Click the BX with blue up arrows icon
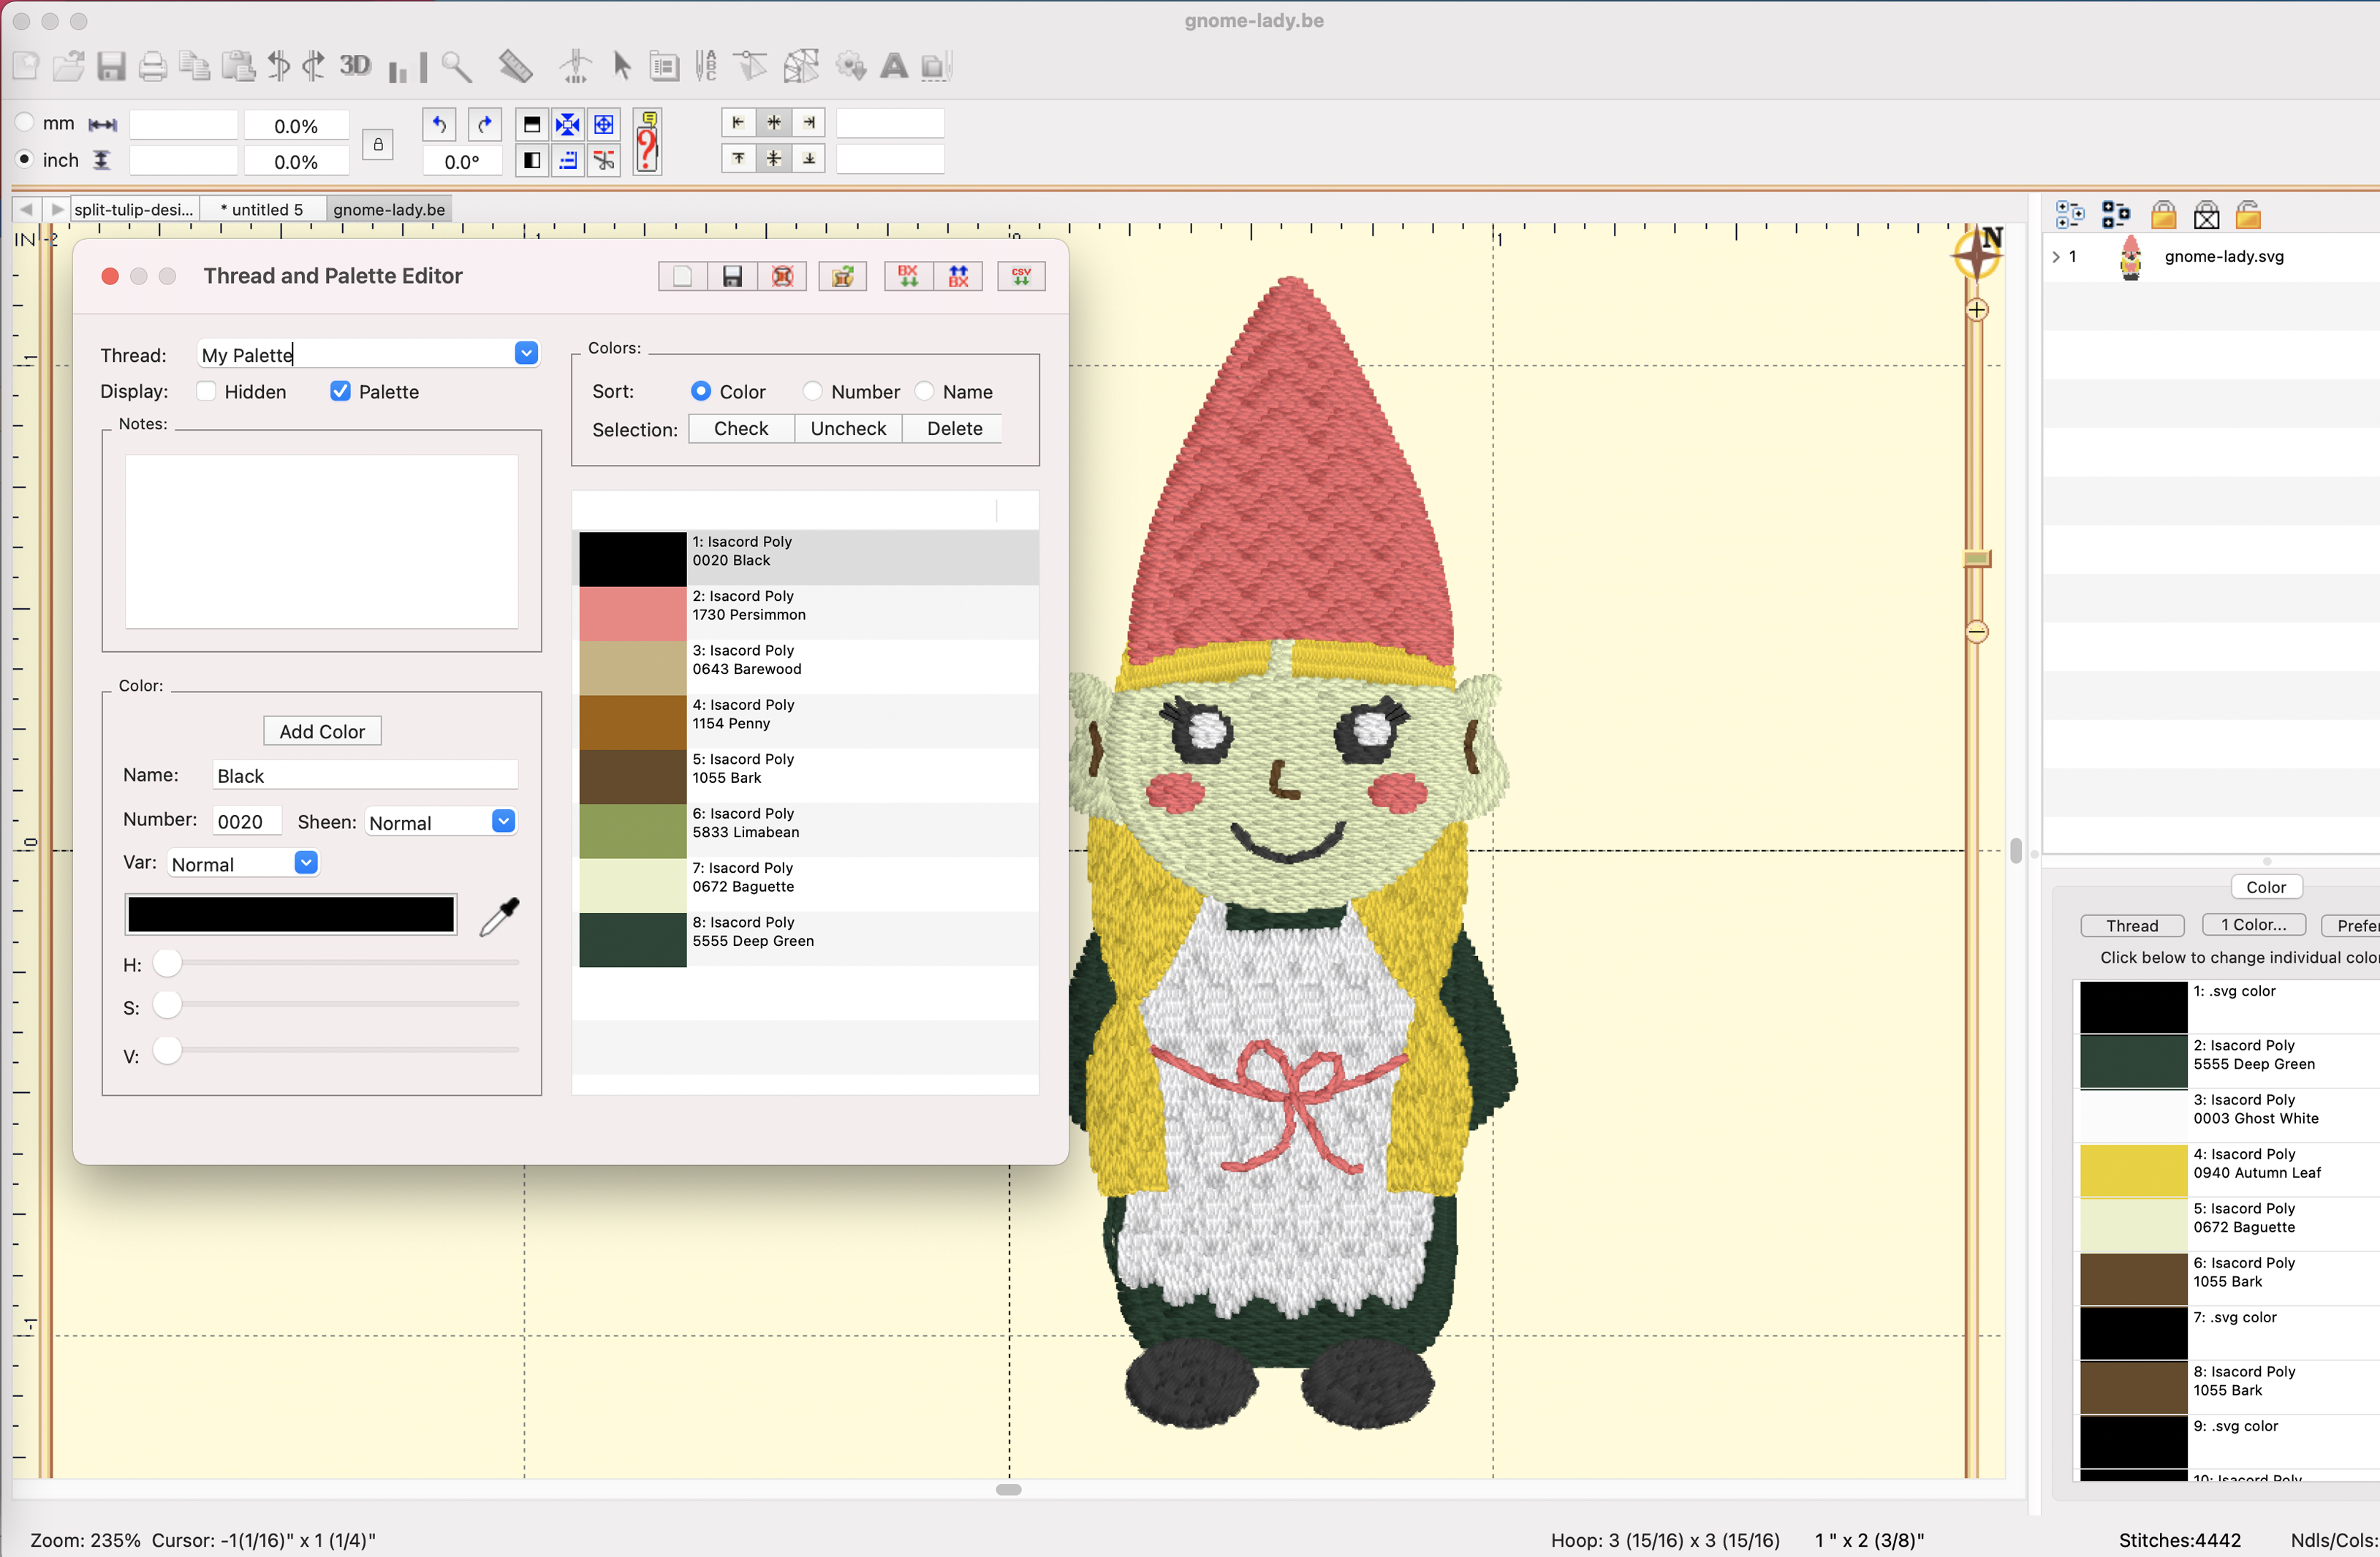The height and width of the screenshot is (1557, 2380). click(x=958, y=276)
